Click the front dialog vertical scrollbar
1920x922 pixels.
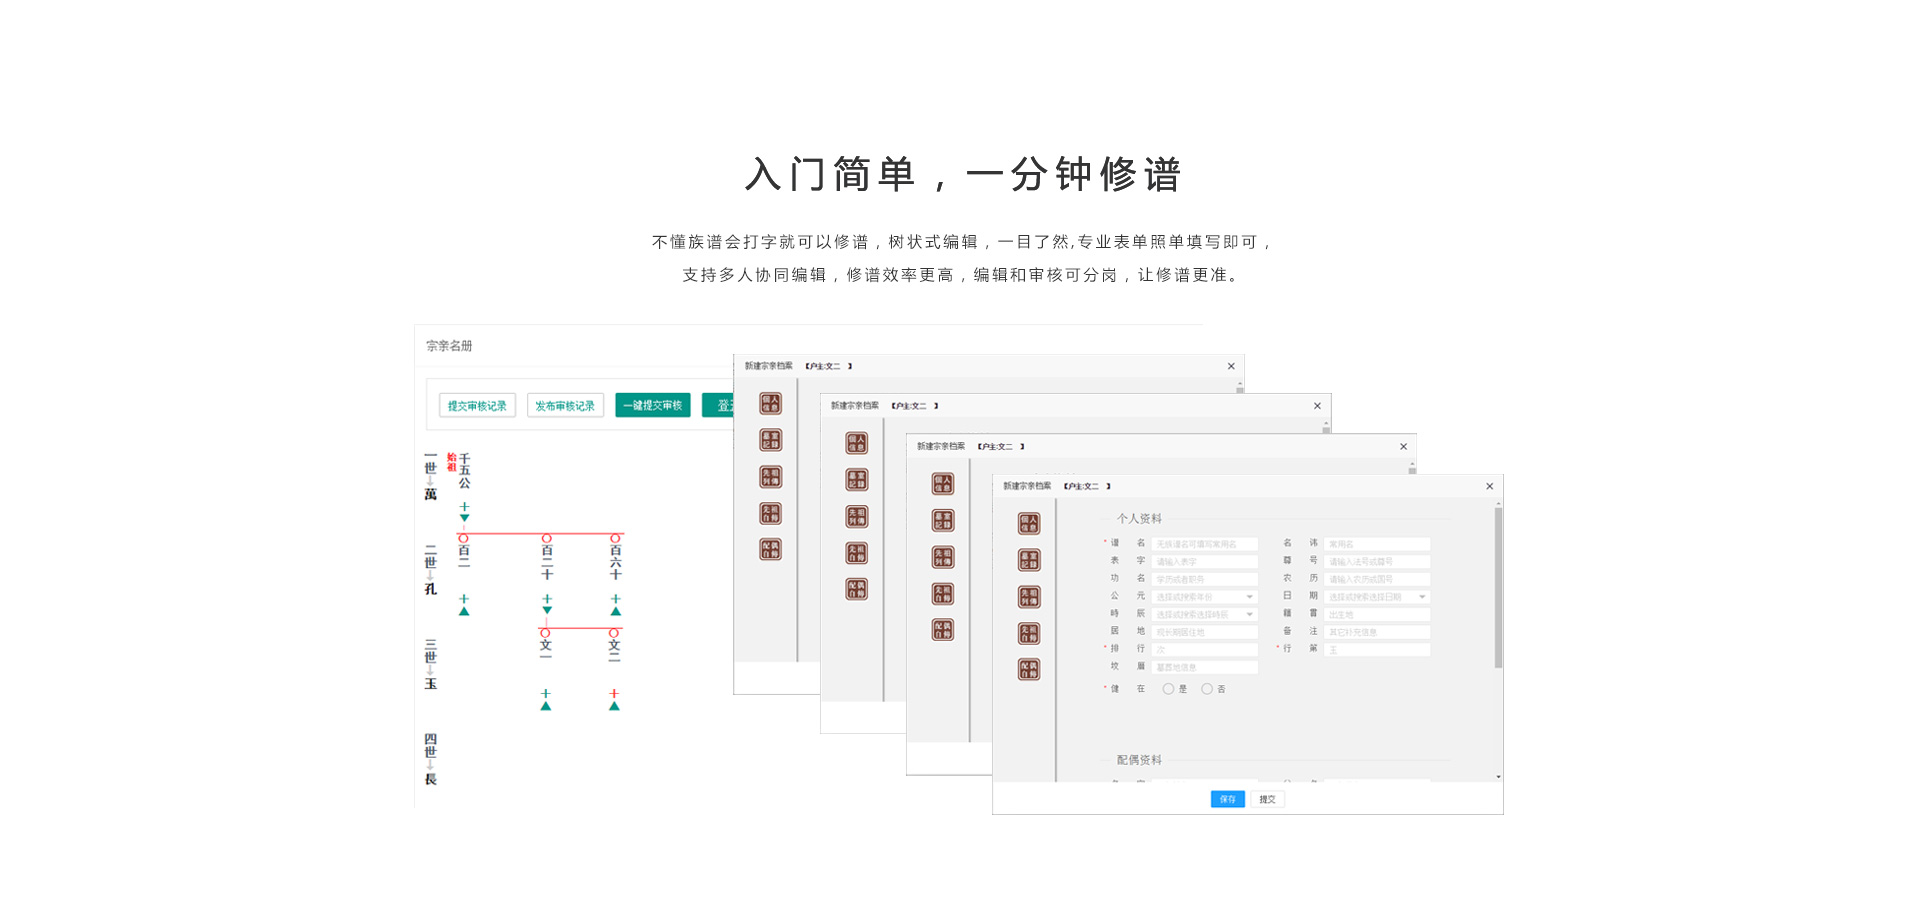1498,590
